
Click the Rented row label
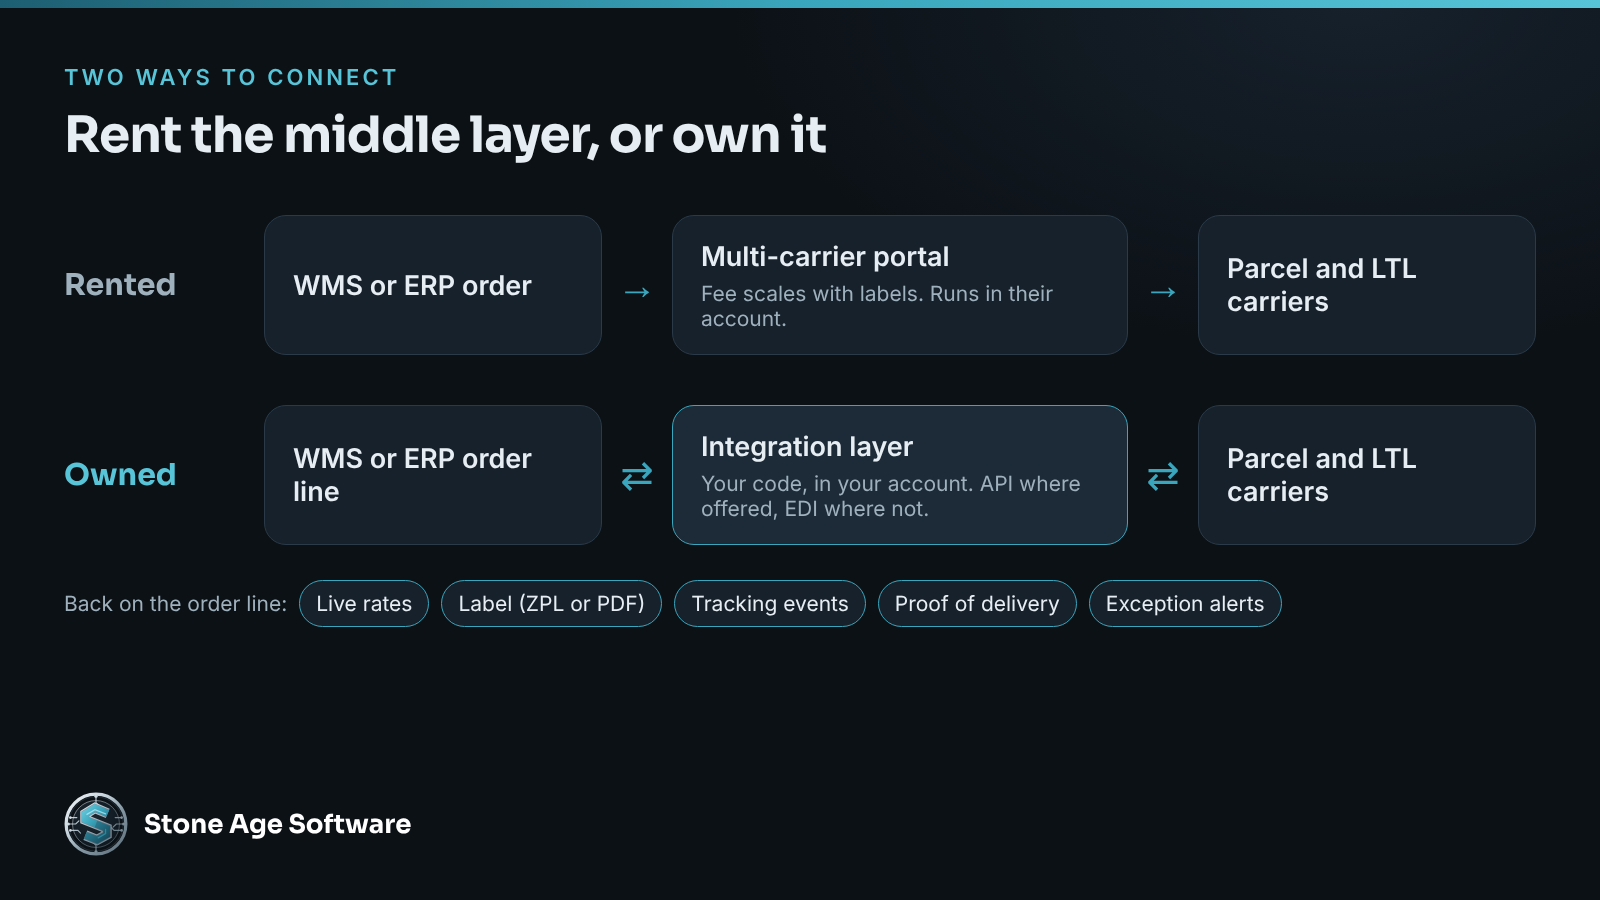click(120, 285)
